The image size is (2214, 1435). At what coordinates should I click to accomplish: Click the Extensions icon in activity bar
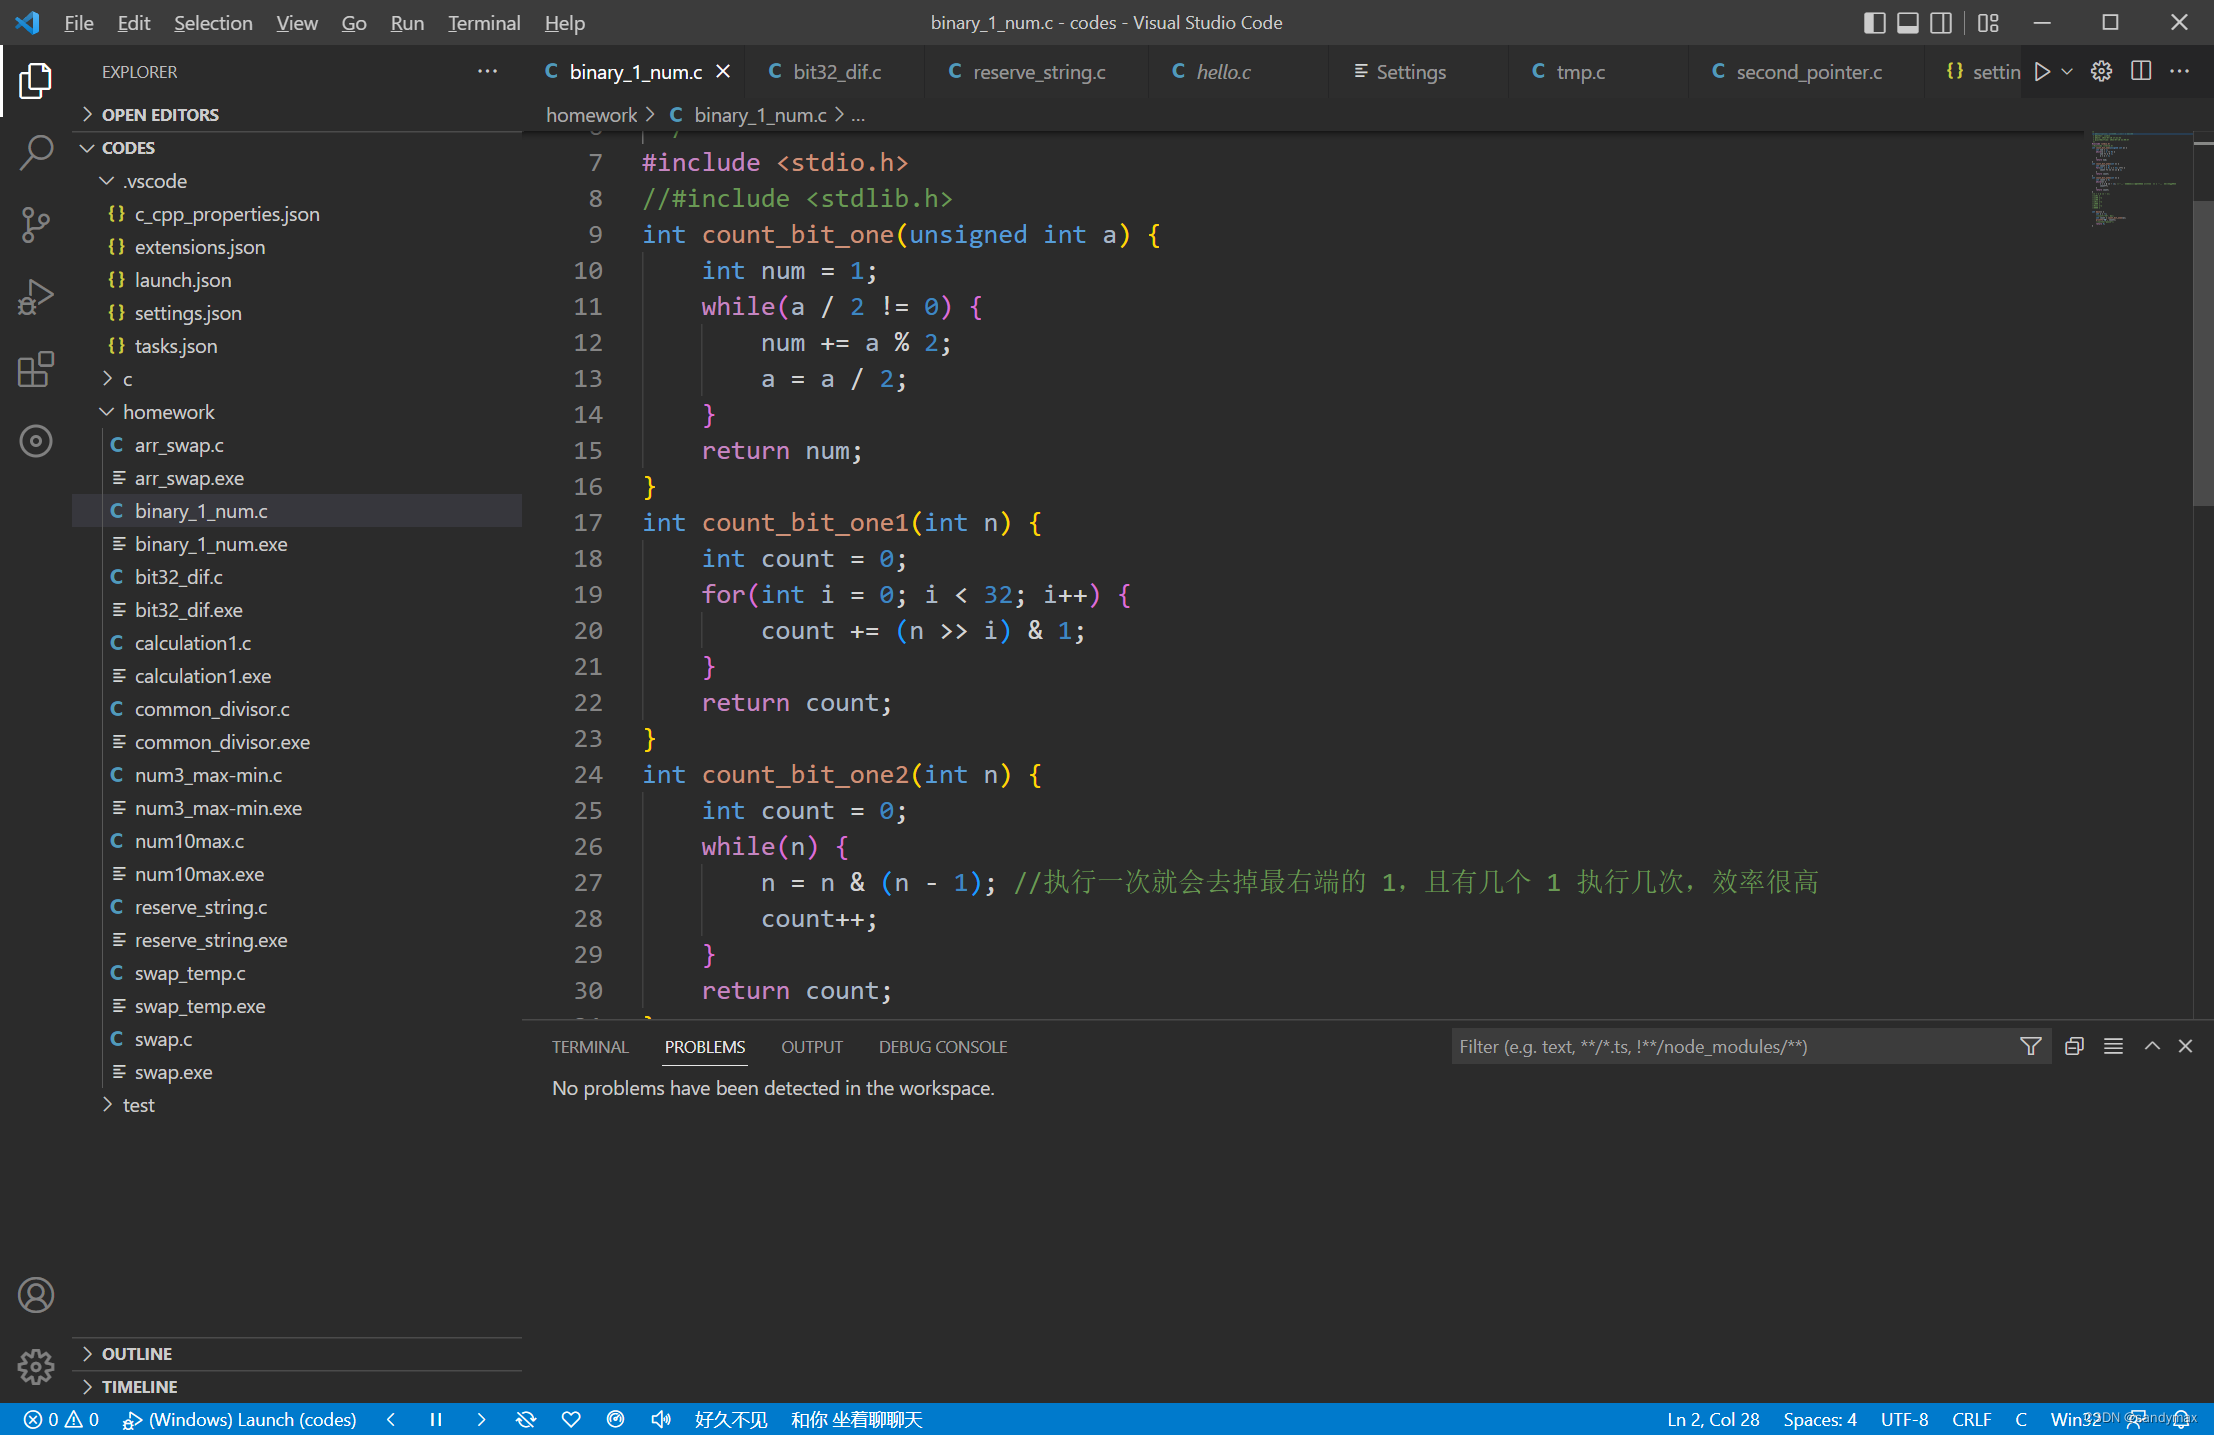click(x=36, y=368)
